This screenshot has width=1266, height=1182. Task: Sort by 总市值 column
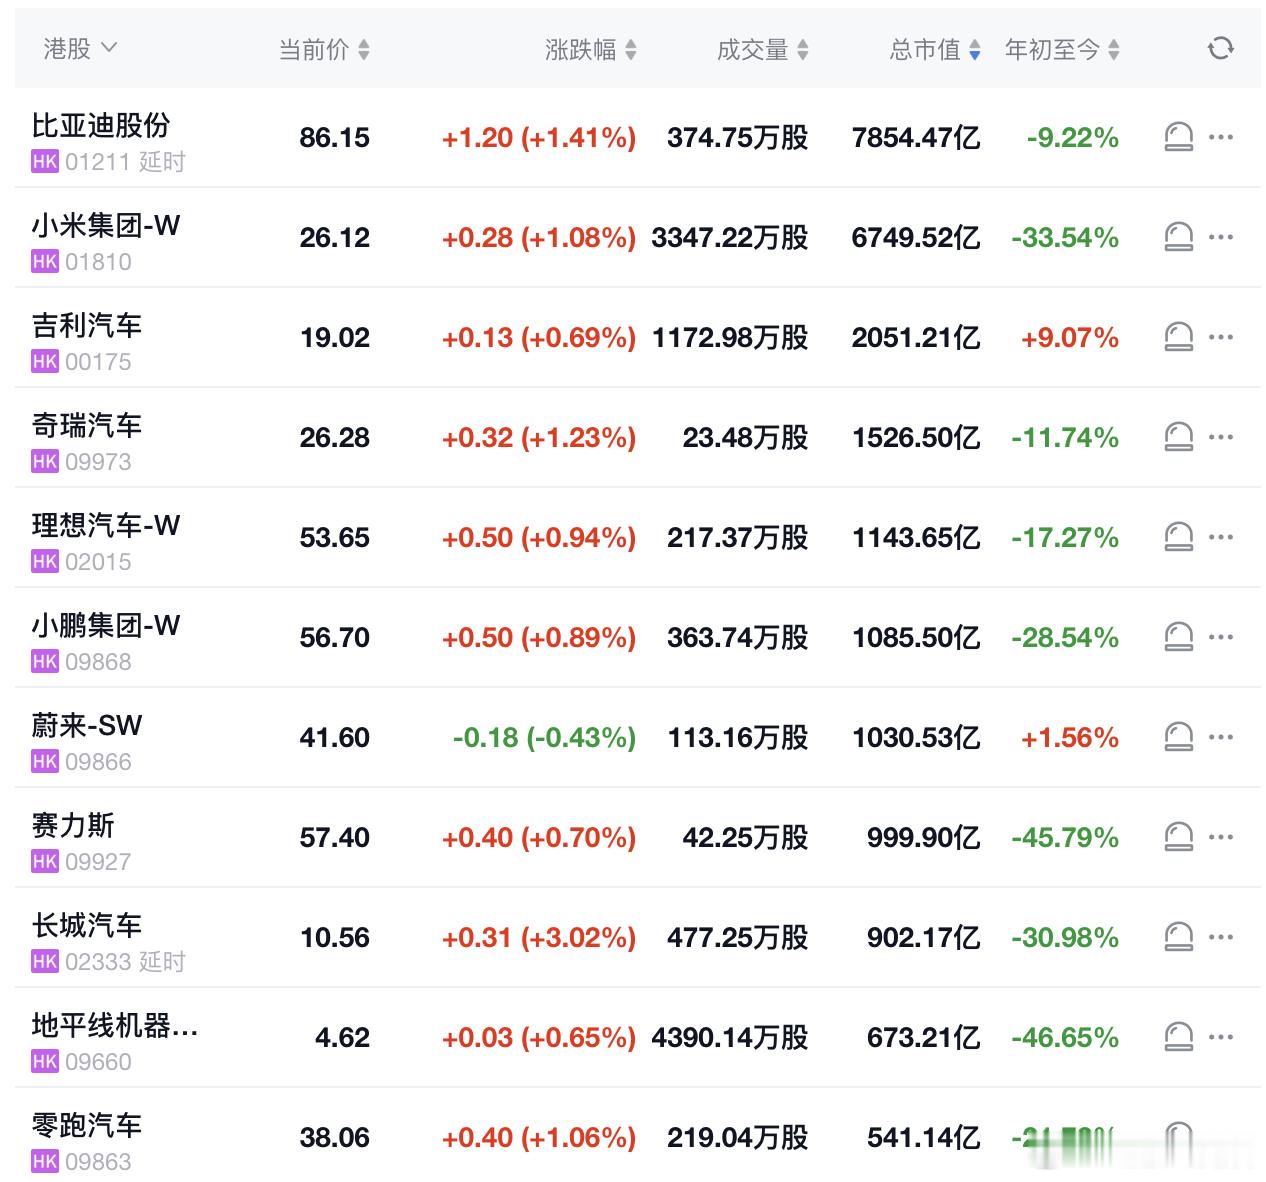[935, 49]
